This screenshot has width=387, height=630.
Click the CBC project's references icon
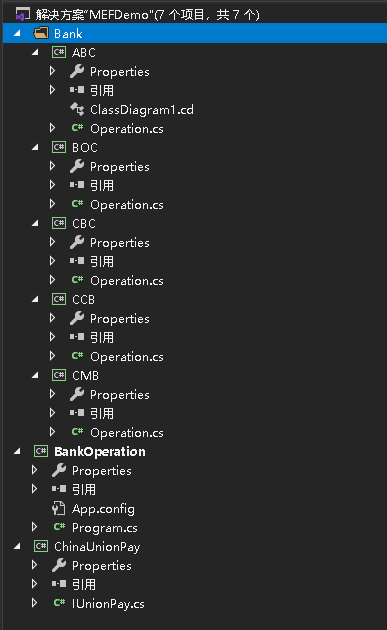[x=77, y=261]
